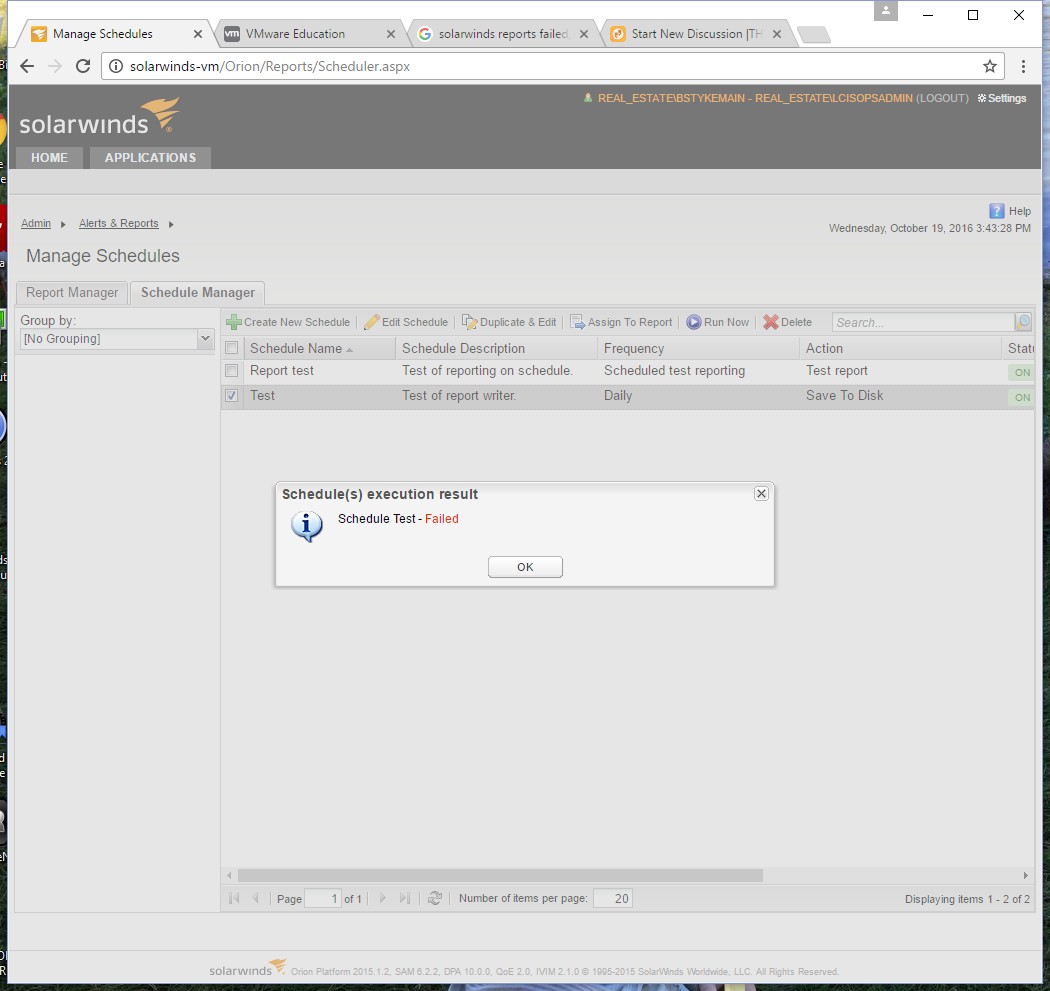The width and height of the screenshot is (1050, 991).
Task: Refresh the schedule grid with the pager icon
Action: tap(435, 898)
